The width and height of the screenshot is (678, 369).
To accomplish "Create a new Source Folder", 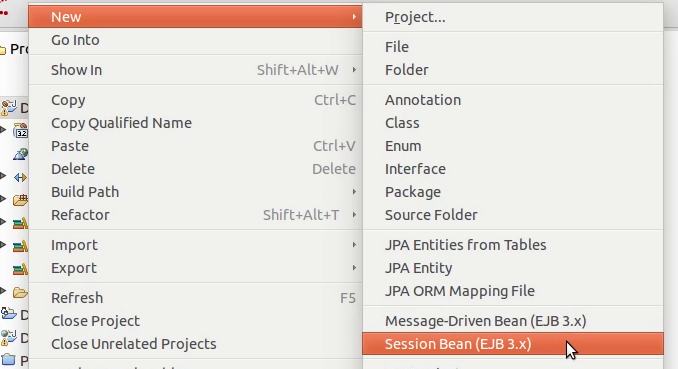I will pyautogui.click(x=513, y=215).
